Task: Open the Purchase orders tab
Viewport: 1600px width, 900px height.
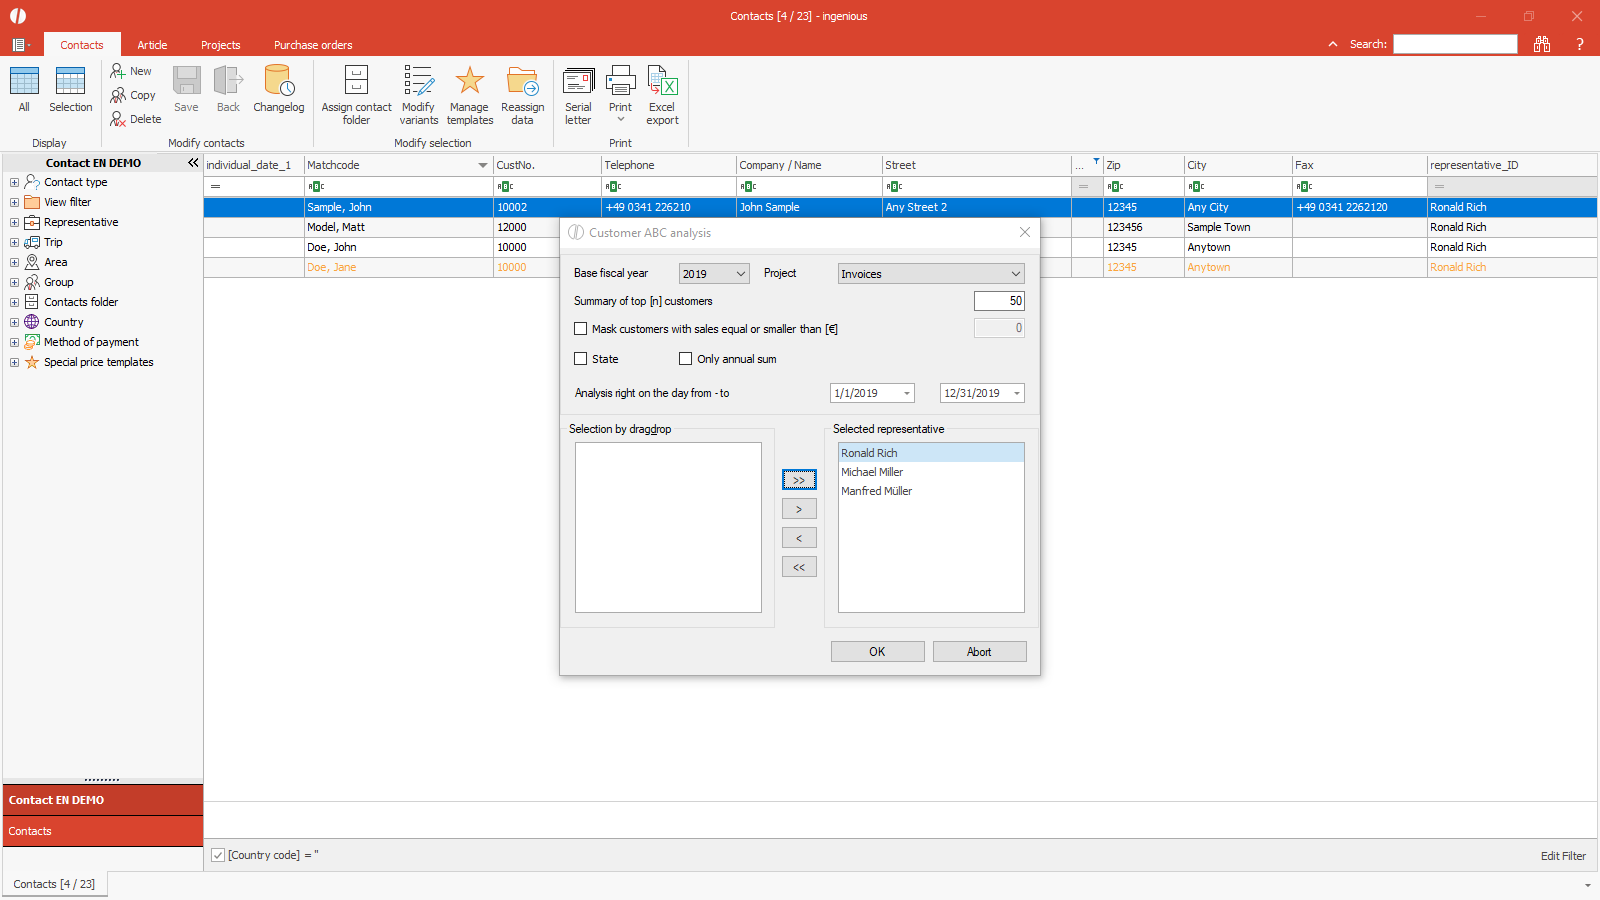Action: (313, 45)
